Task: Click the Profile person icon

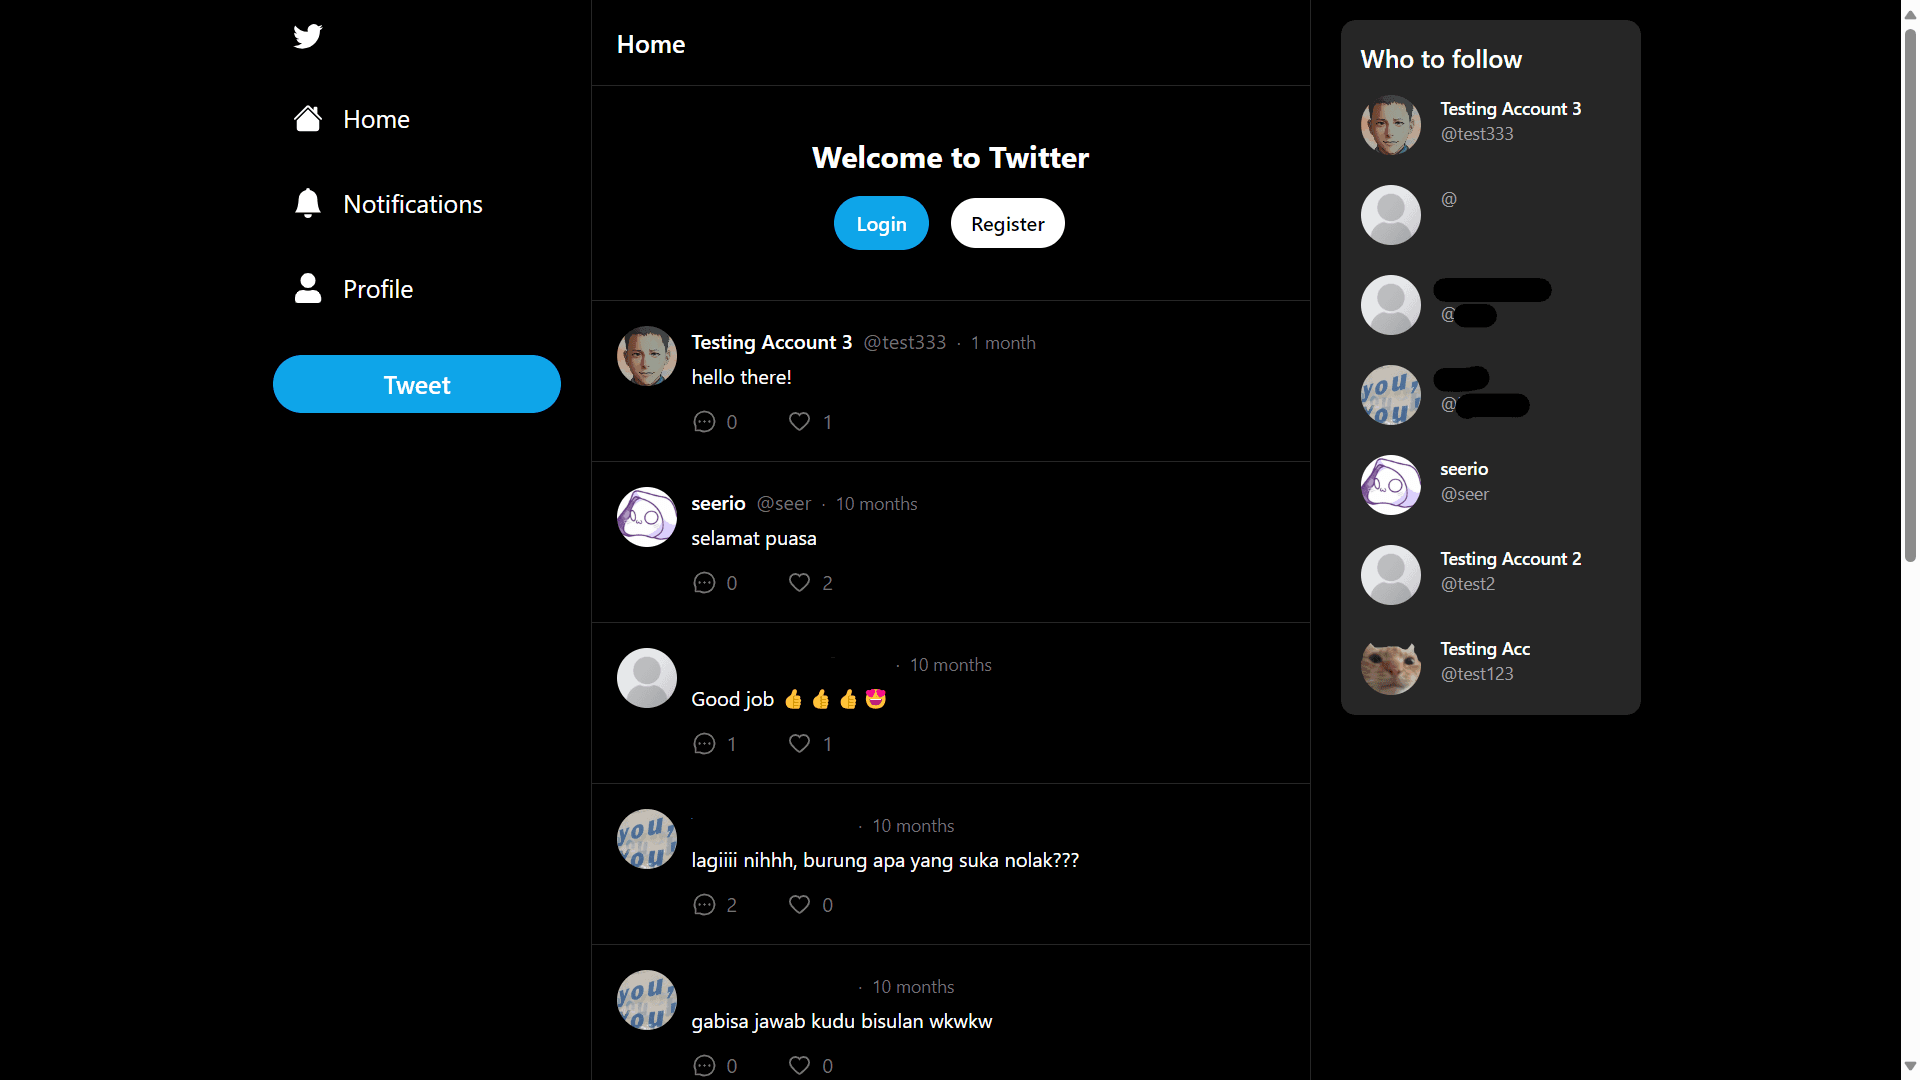Action: coord(306,289)
